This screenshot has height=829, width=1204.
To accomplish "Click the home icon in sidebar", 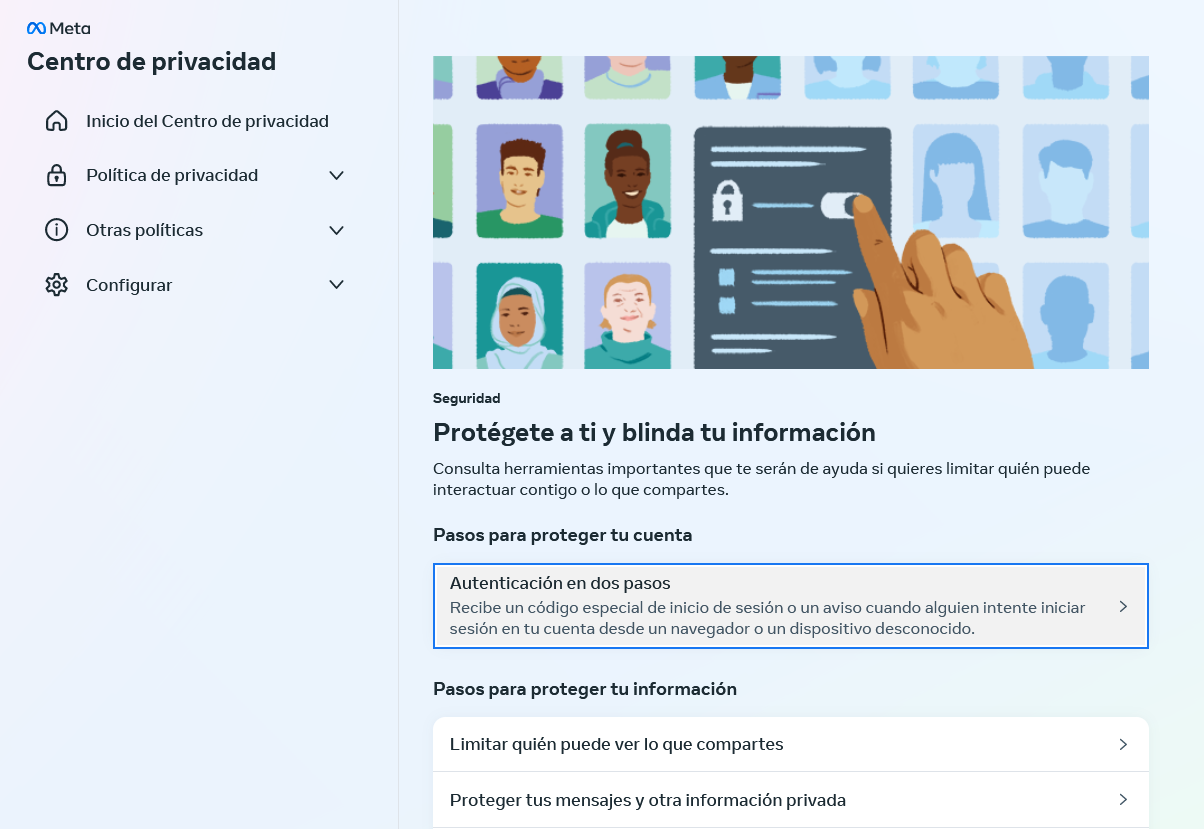I will click(57, 121).
